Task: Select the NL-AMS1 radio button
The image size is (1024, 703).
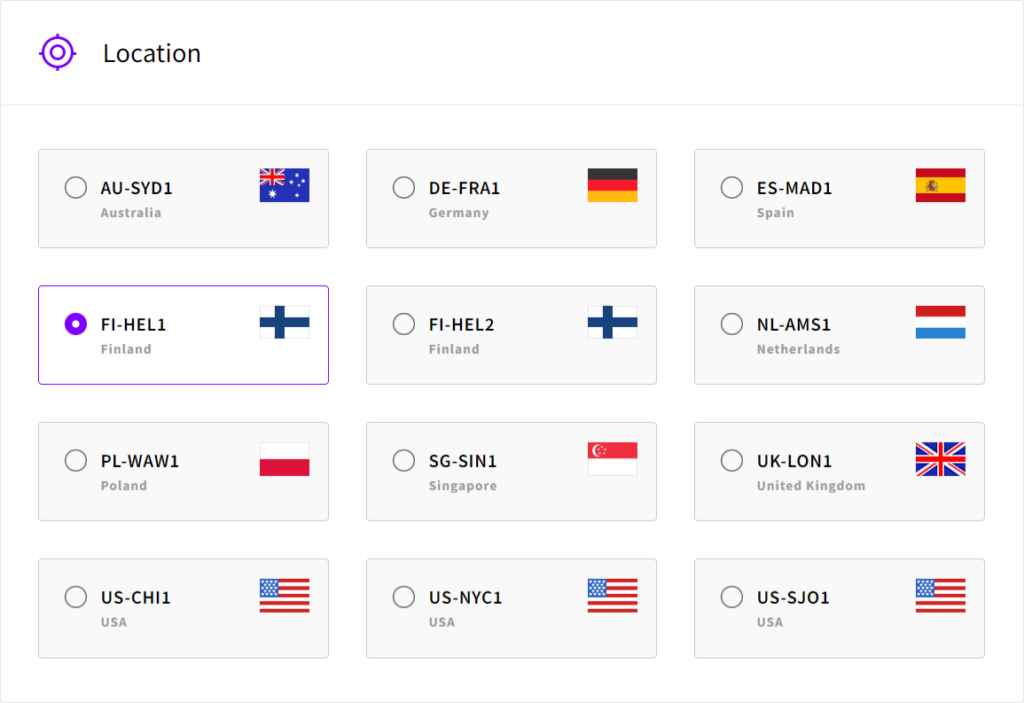Action: 731,324
